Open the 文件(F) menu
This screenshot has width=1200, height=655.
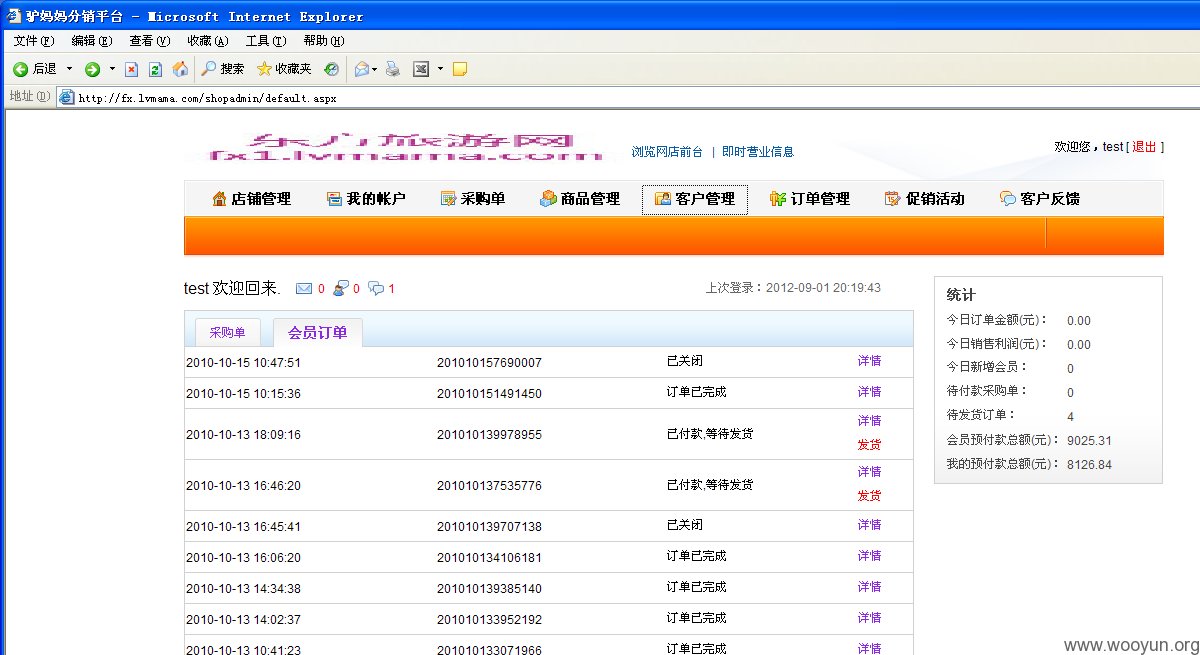(34, 41)
